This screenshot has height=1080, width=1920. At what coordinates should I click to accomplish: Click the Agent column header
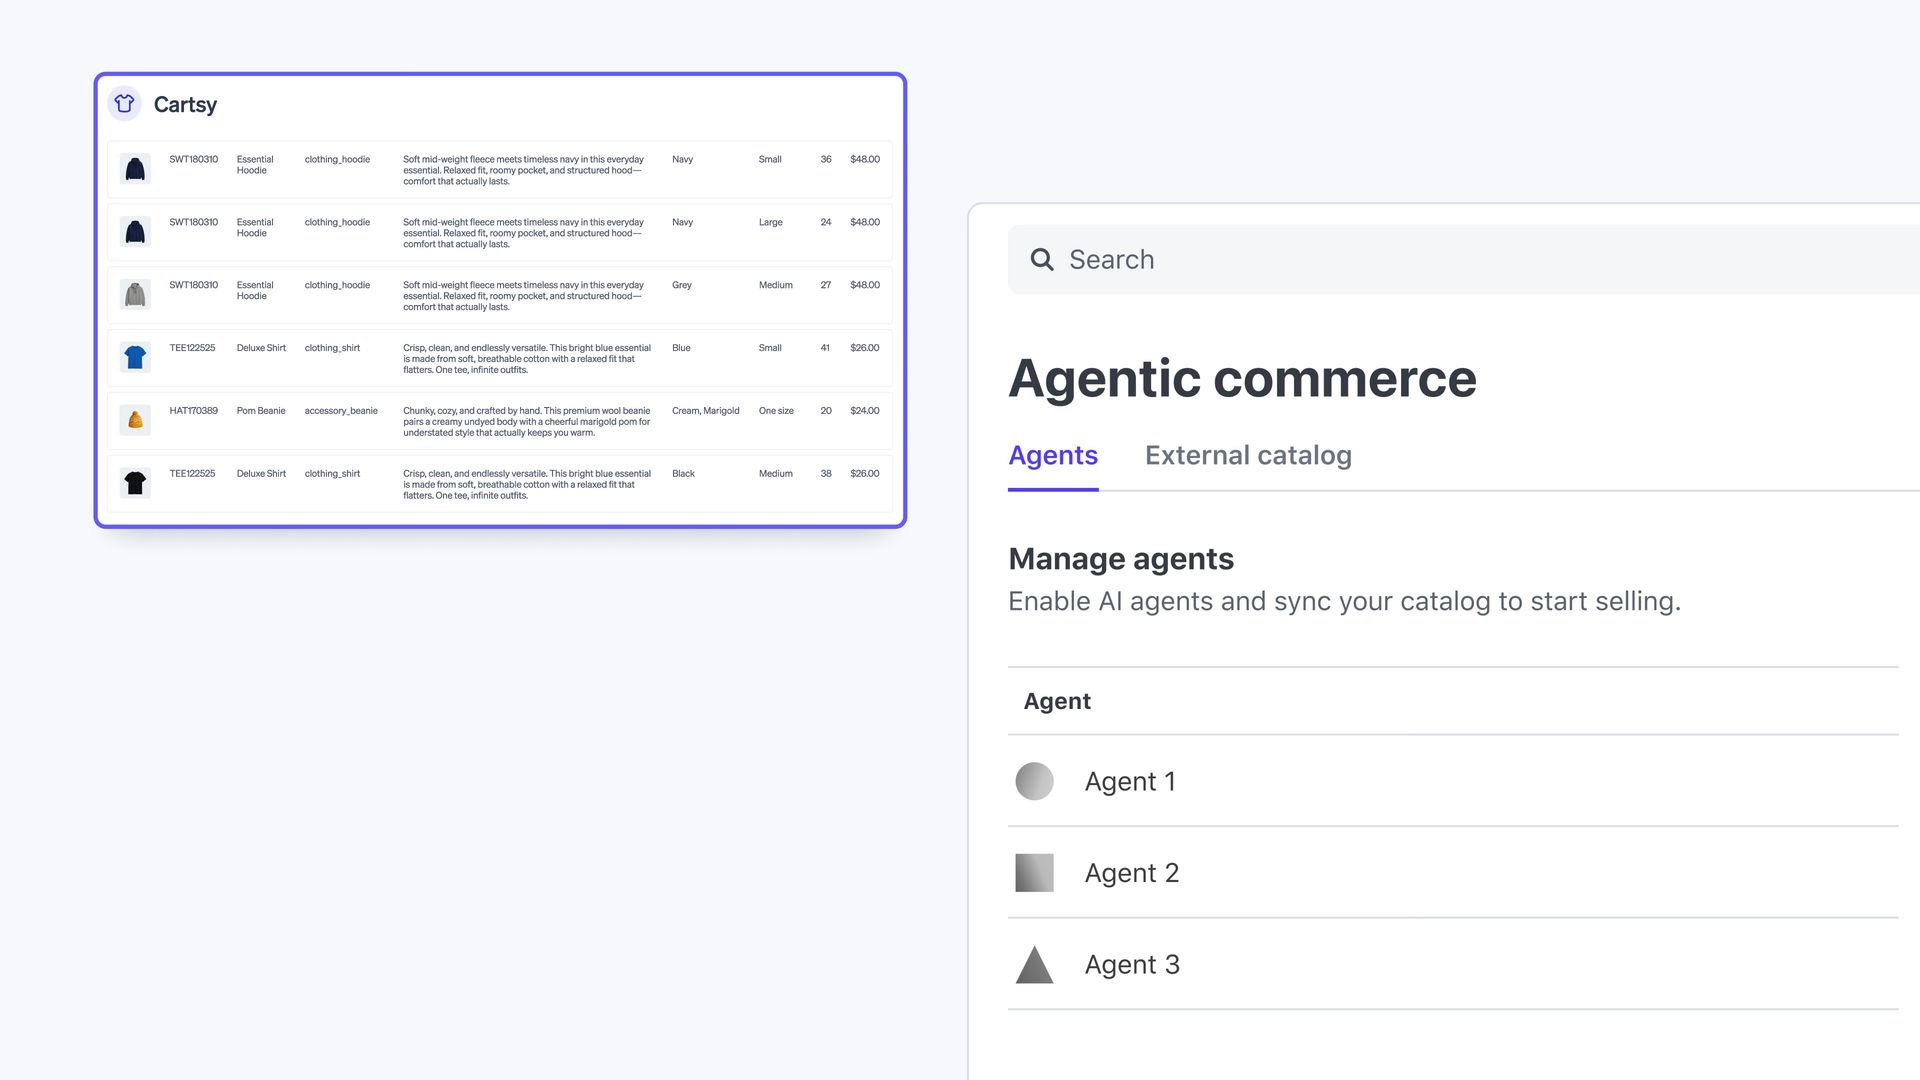[1057, 702]
